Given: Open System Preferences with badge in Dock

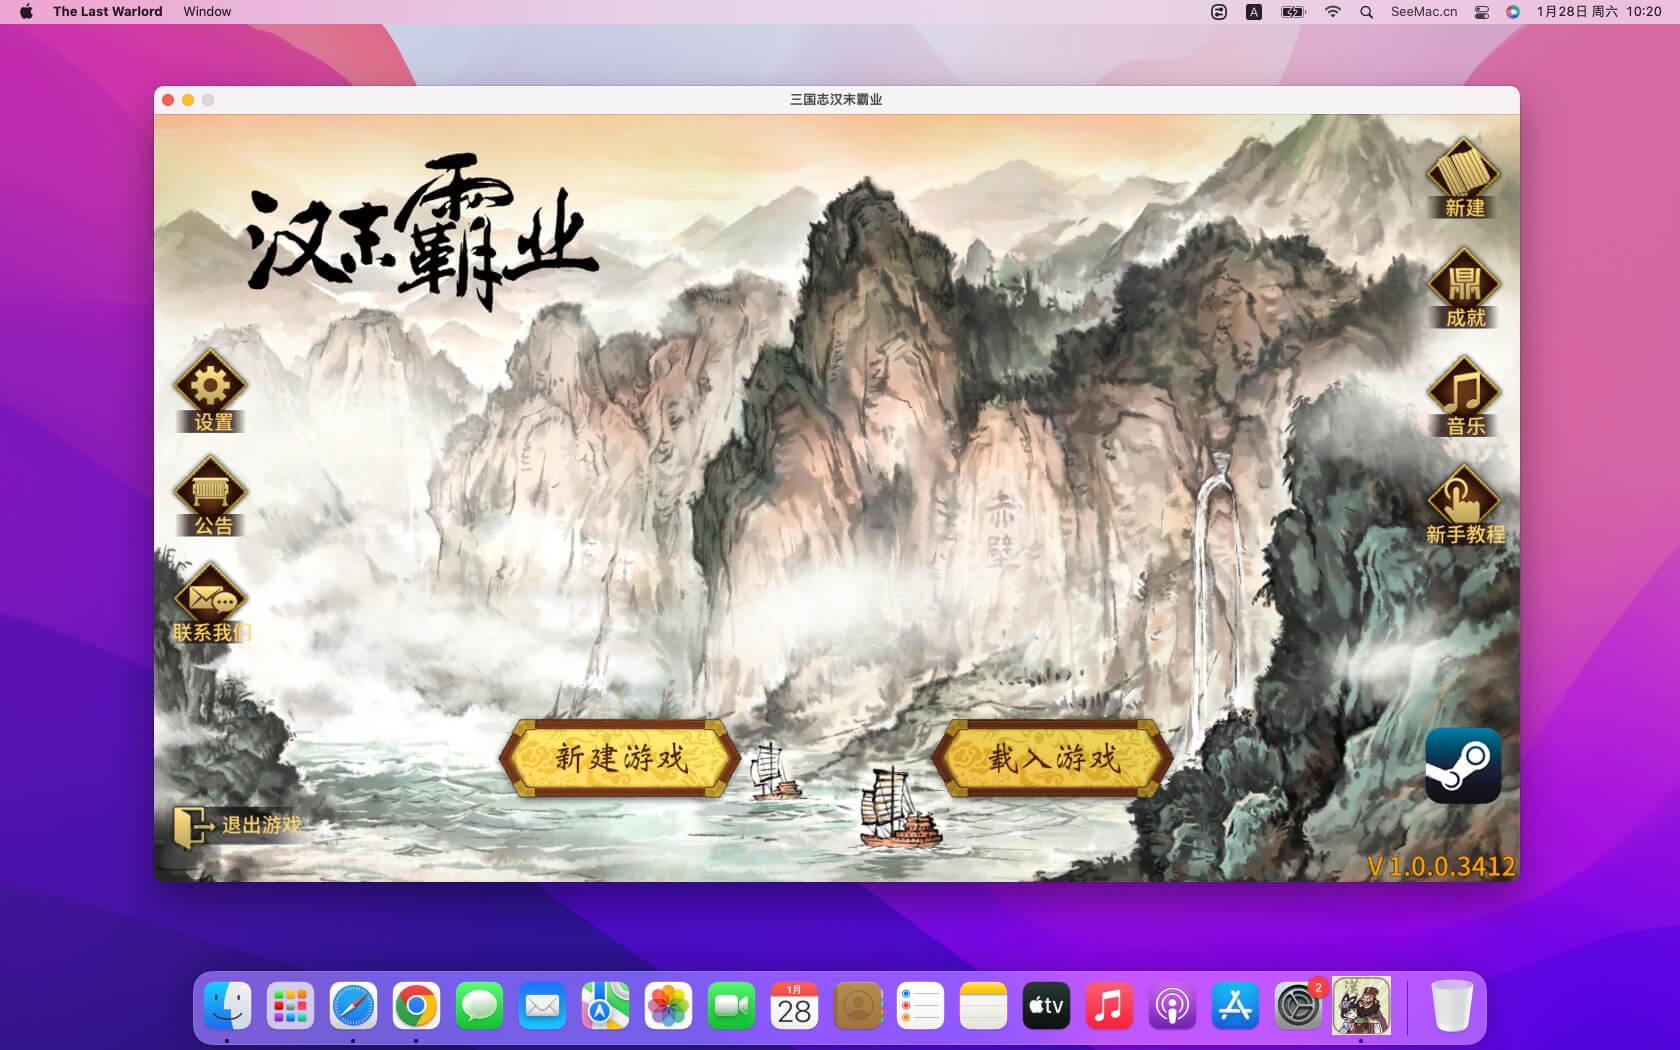Looking at the screenshot, I should tap(1298, 1006).
